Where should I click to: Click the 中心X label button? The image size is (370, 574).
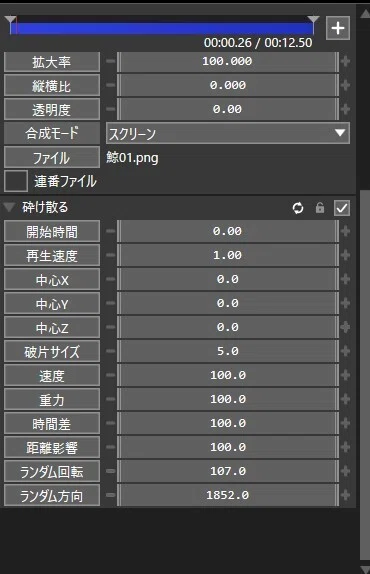(52, 279)
